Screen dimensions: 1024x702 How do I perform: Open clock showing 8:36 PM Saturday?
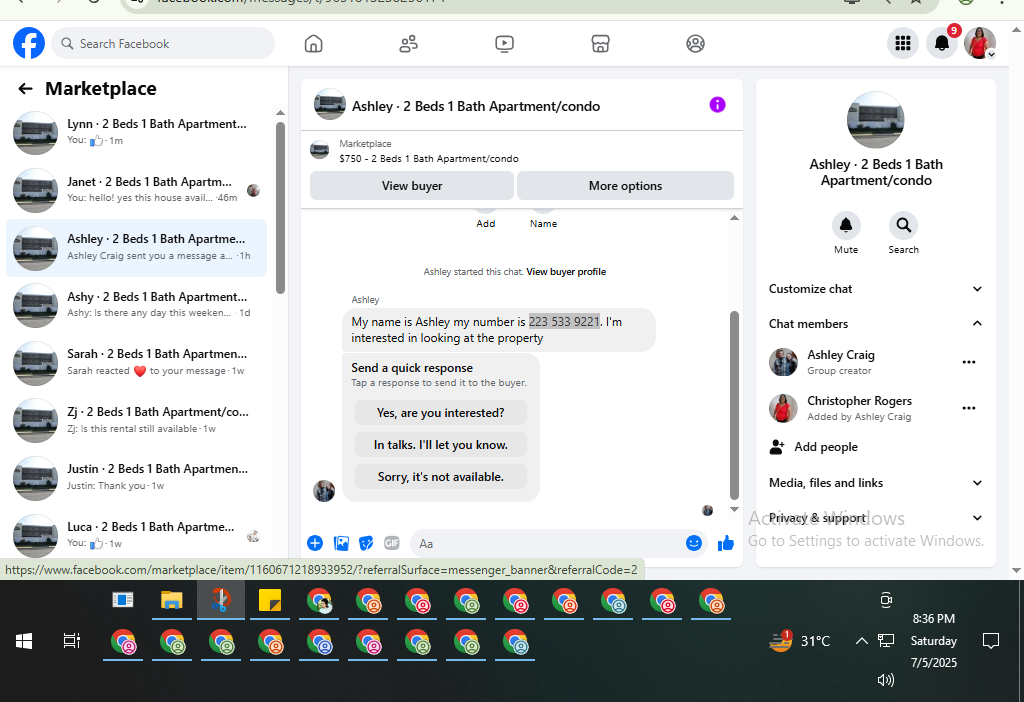click(x=934, y=641)
